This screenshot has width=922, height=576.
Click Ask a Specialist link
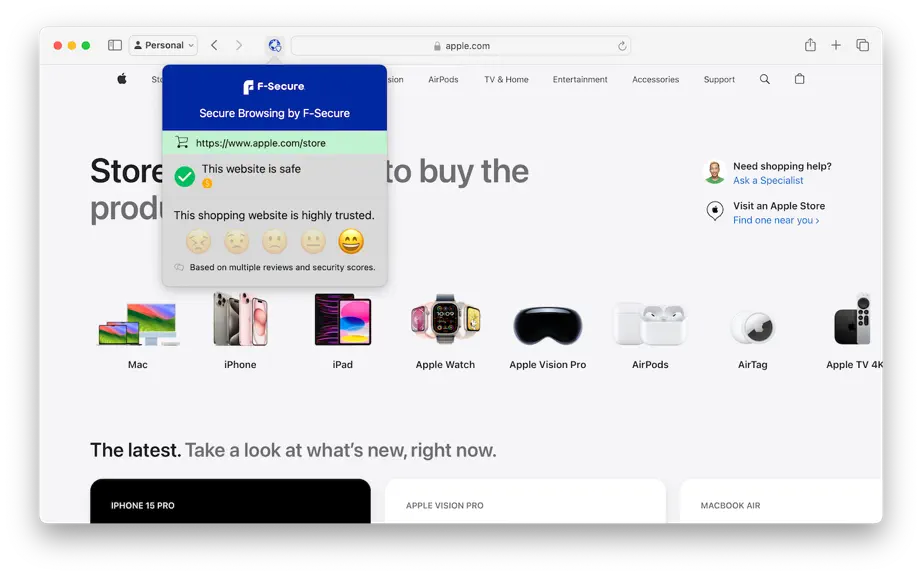tap(768, 180)
